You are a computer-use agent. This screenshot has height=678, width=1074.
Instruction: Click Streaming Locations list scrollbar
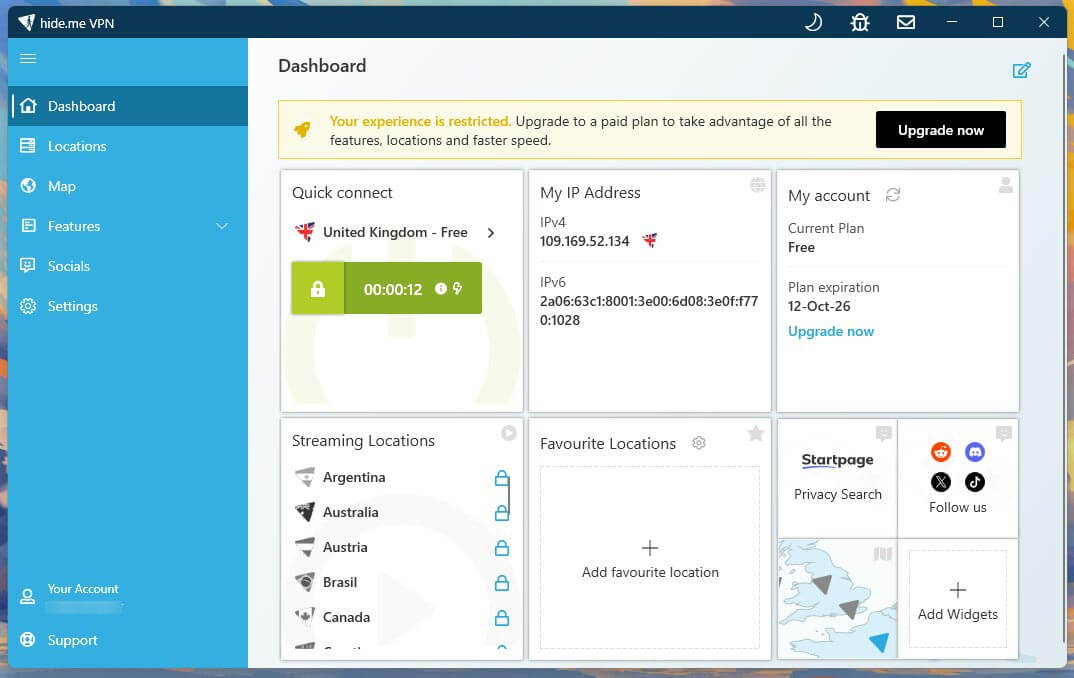coord(509,497)
